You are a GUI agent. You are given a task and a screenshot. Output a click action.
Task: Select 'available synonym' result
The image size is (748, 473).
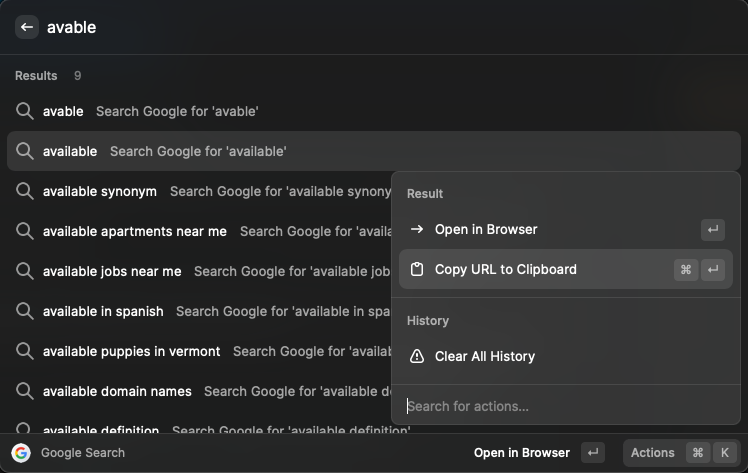tap(199, 191)
